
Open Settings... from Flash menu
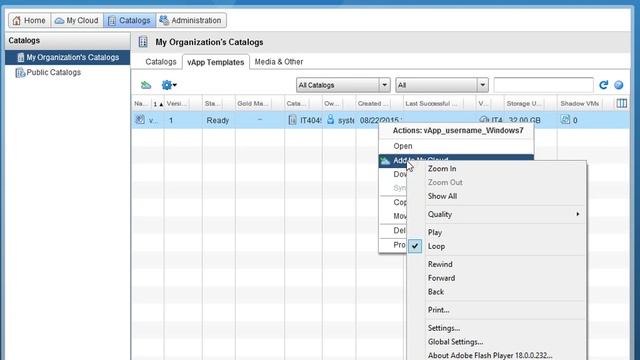coord(444,328)
